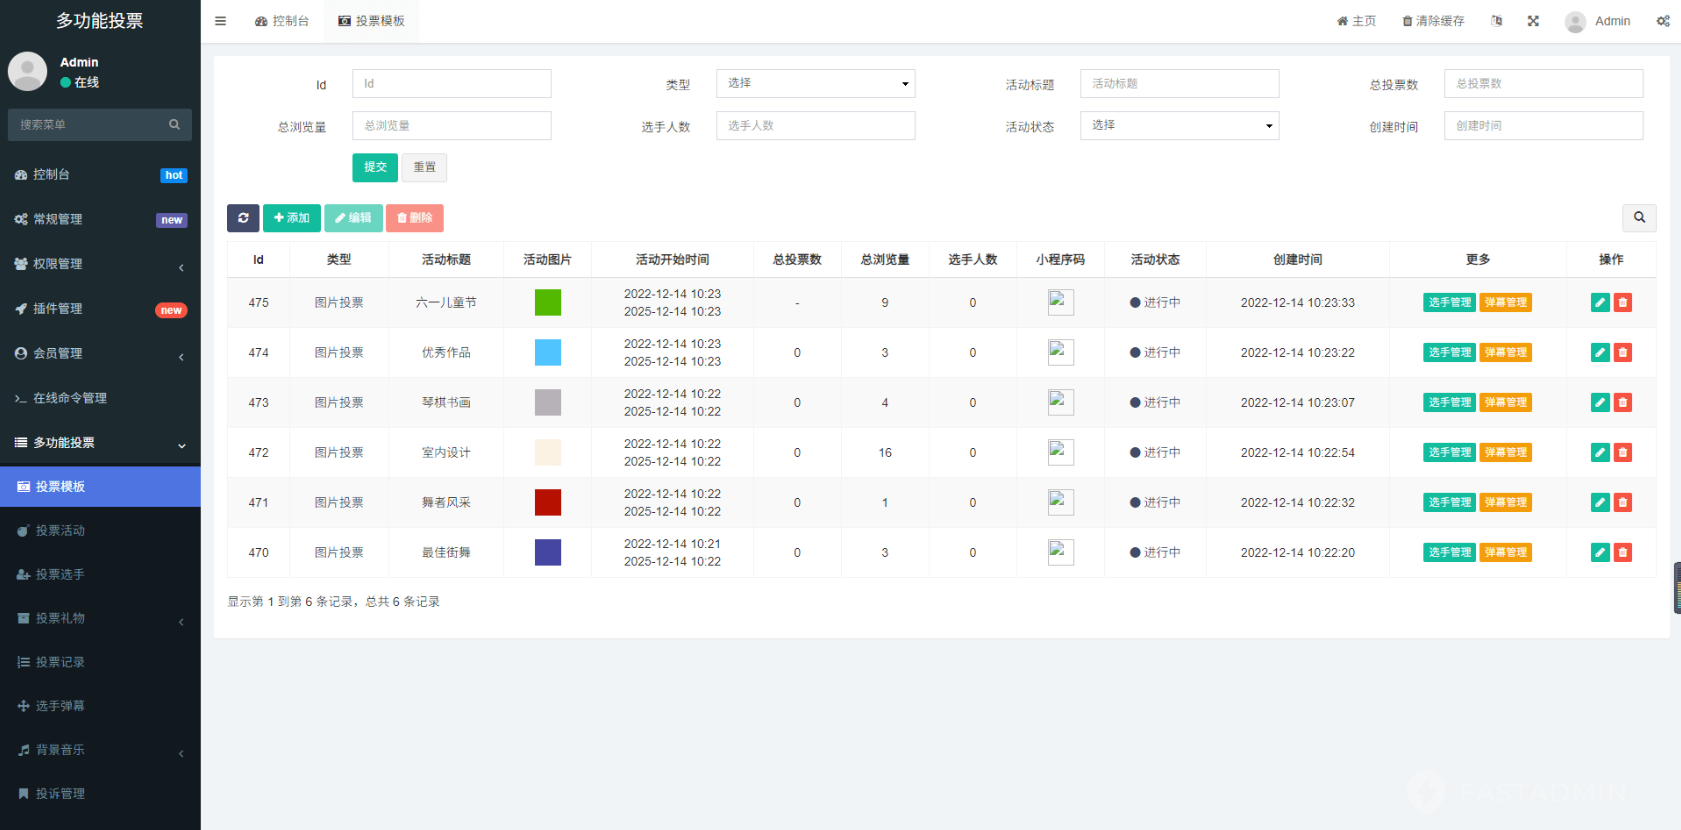Edit row 472 with pencil icon
The height and width of the screenshot is (830, 1681).
pyautogui.click(x=1600, y=453)
